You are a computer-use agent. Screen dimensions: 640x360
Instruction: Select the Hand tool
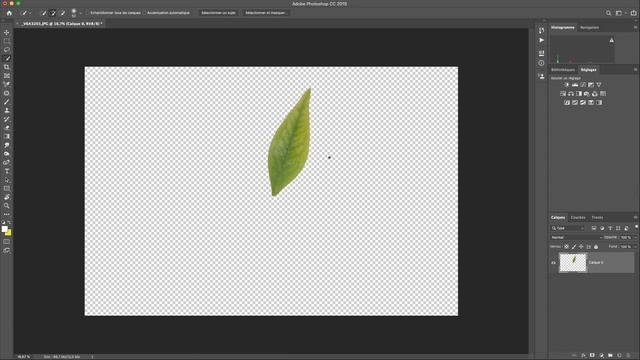[x=7, y=197]
